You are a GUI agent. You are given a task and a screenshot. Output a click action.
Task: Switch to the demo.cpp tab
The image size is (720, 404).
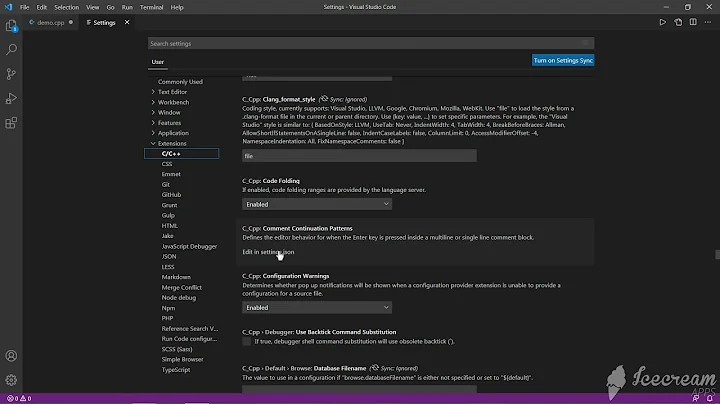coord(51,22)
